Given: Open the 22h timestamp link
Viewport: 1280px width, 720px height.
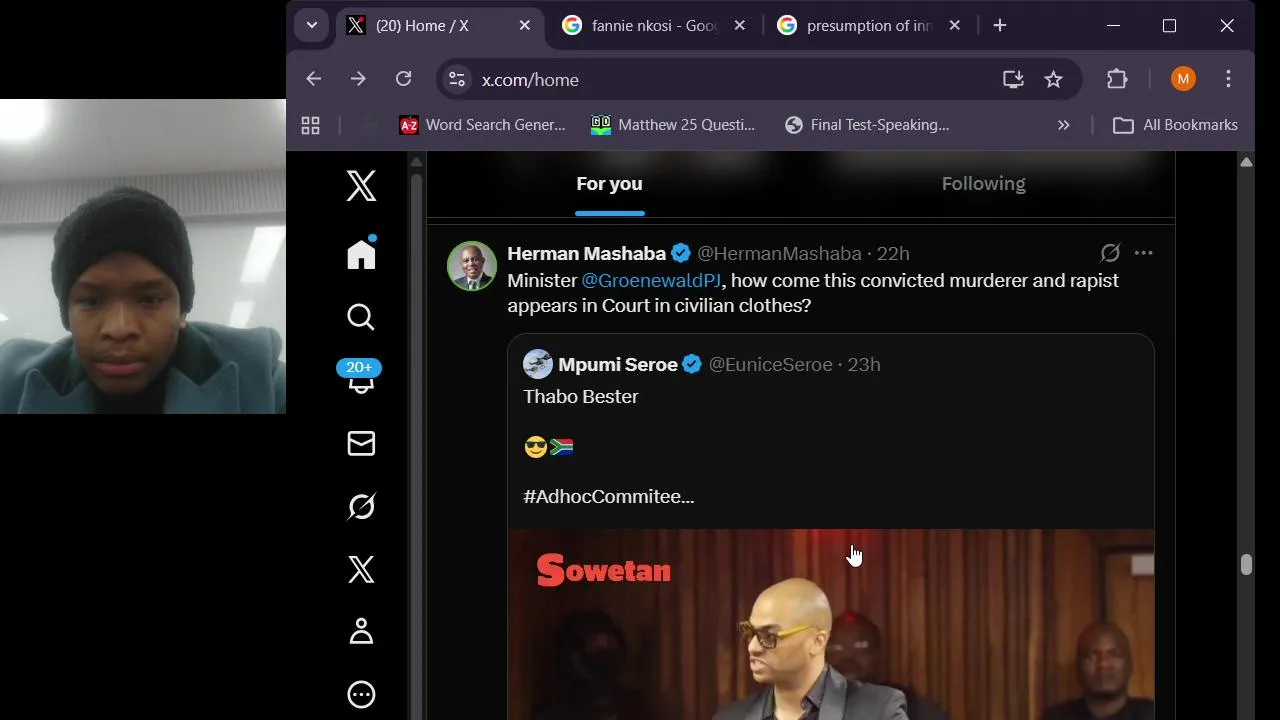Looking at the screenshot, I should click(x=893, y=254).
